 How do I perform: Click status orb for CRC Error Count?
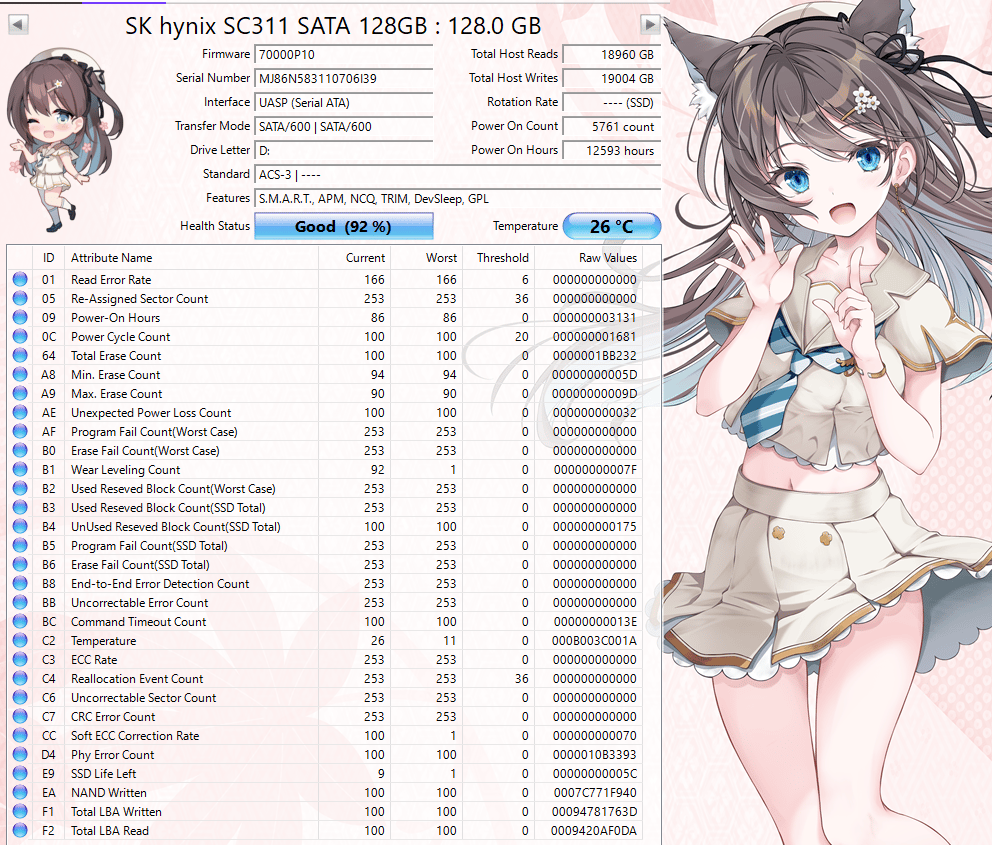point(20,716)
